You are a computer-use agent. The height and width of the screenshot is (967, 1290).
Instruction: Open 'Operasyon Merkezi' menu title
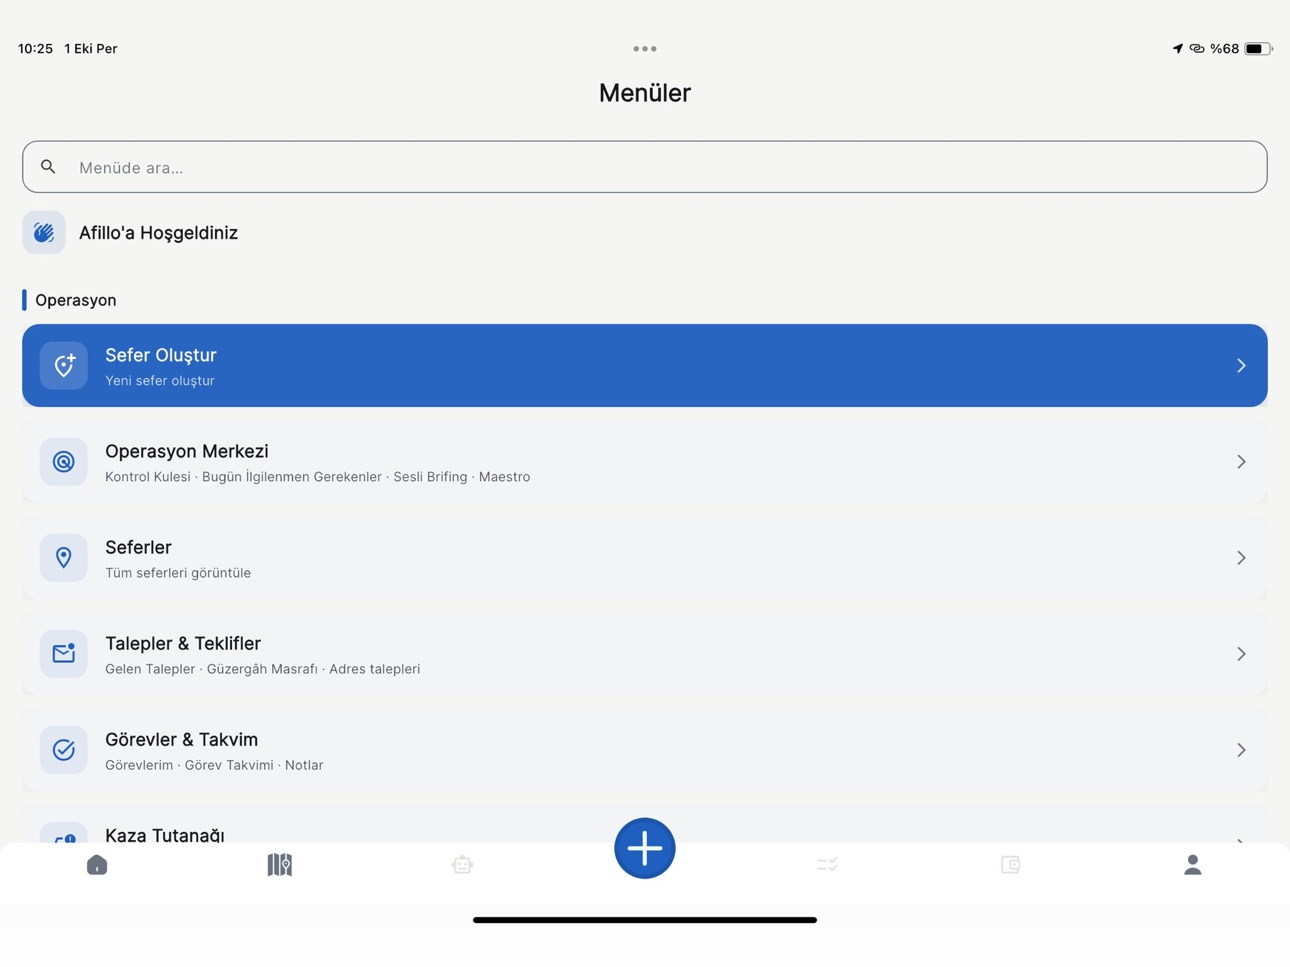point(187,451)
